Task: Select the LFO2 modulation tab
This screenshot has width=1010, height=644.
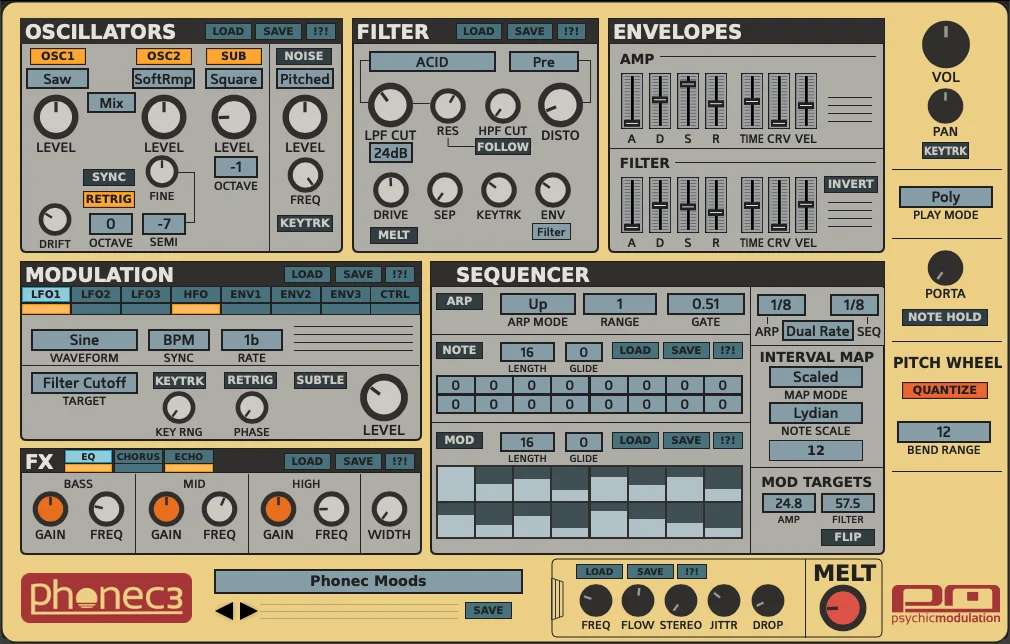Action: (x=95, y=294)
